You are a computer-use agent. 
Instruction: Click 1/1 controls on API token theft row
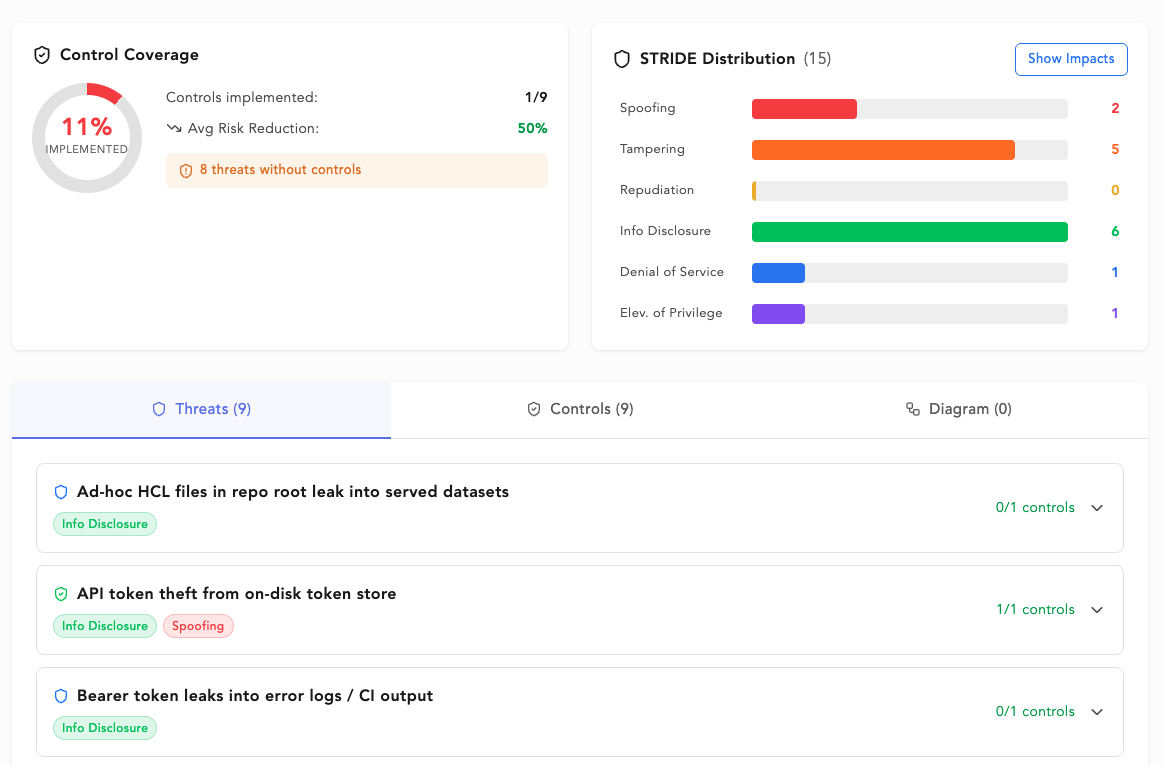coord(1035,610)
